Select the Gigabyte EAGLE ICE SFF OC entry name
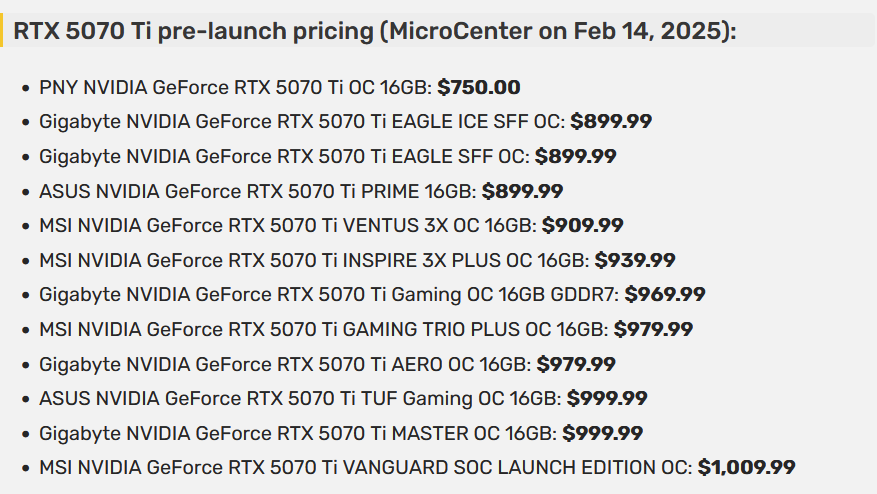 pyautogui.click(x=302, y=122)
